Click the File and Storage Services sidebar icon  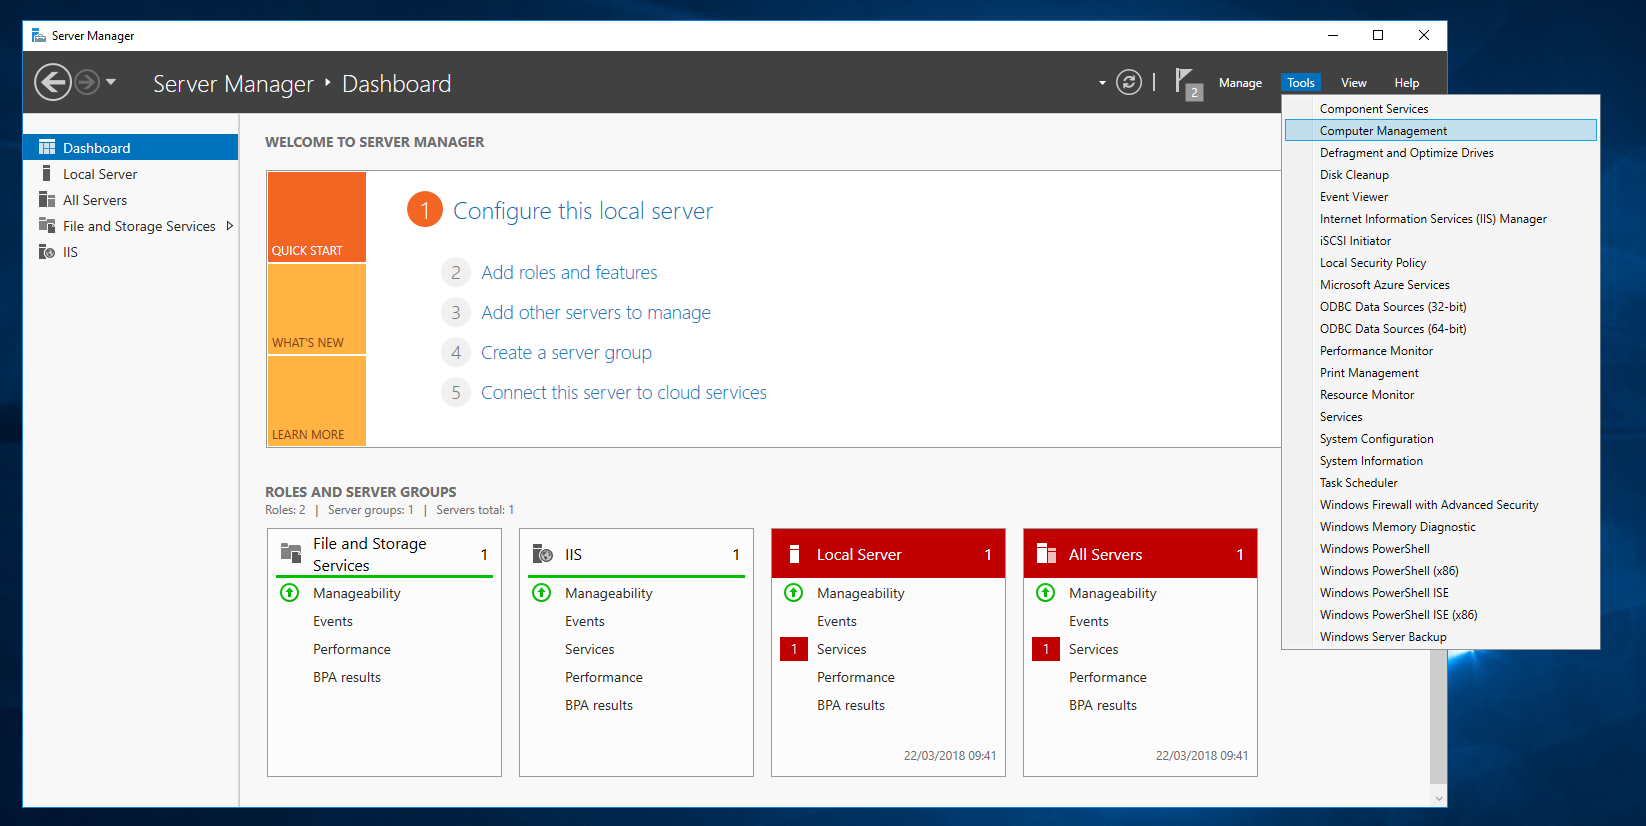(x=47, y=225)
